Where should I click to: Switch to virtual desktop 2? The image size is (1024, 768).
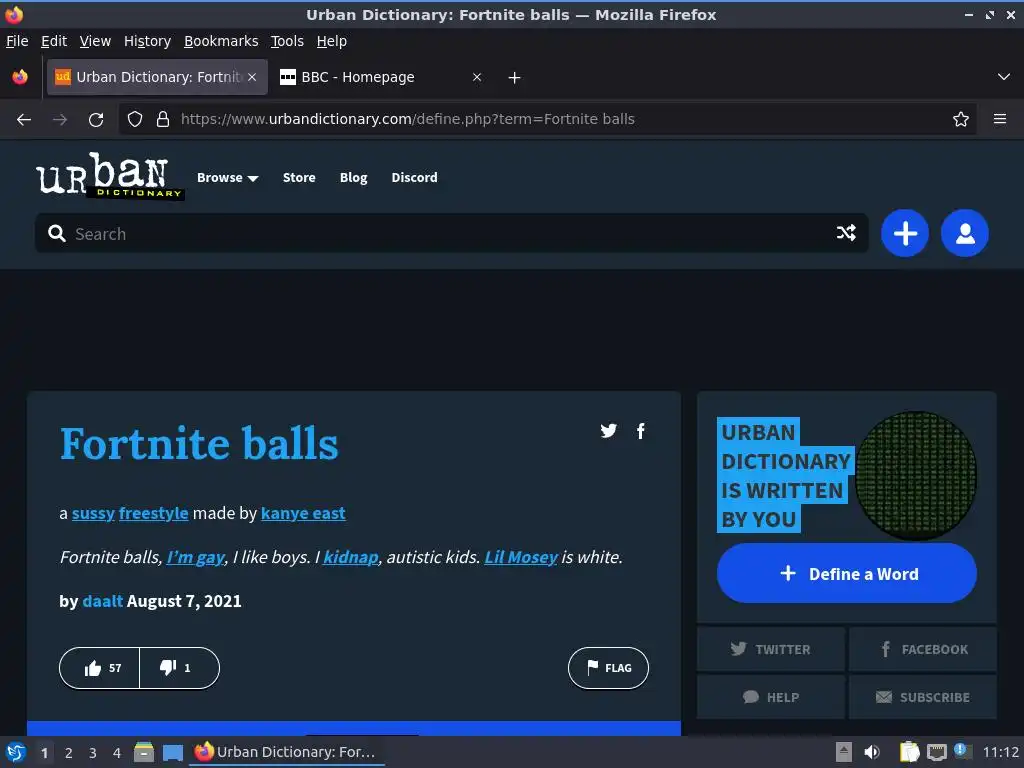pos(69,753)
